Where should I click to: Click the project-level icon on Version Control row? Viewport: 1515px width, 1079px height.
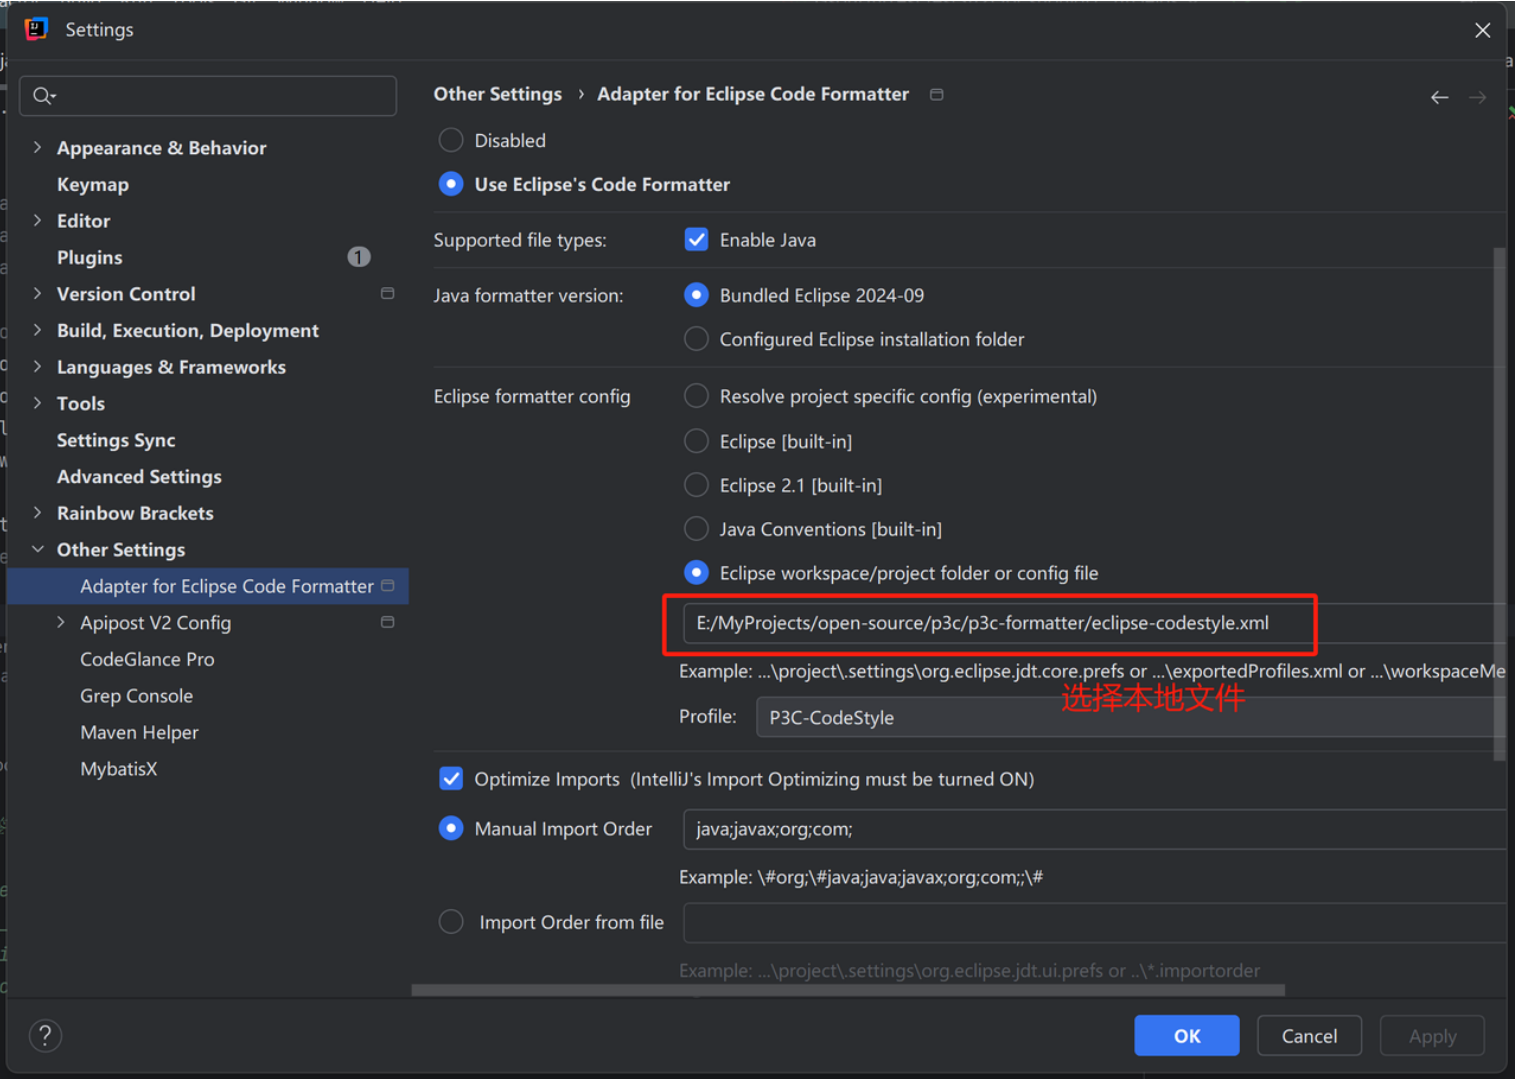coord(388,293)
